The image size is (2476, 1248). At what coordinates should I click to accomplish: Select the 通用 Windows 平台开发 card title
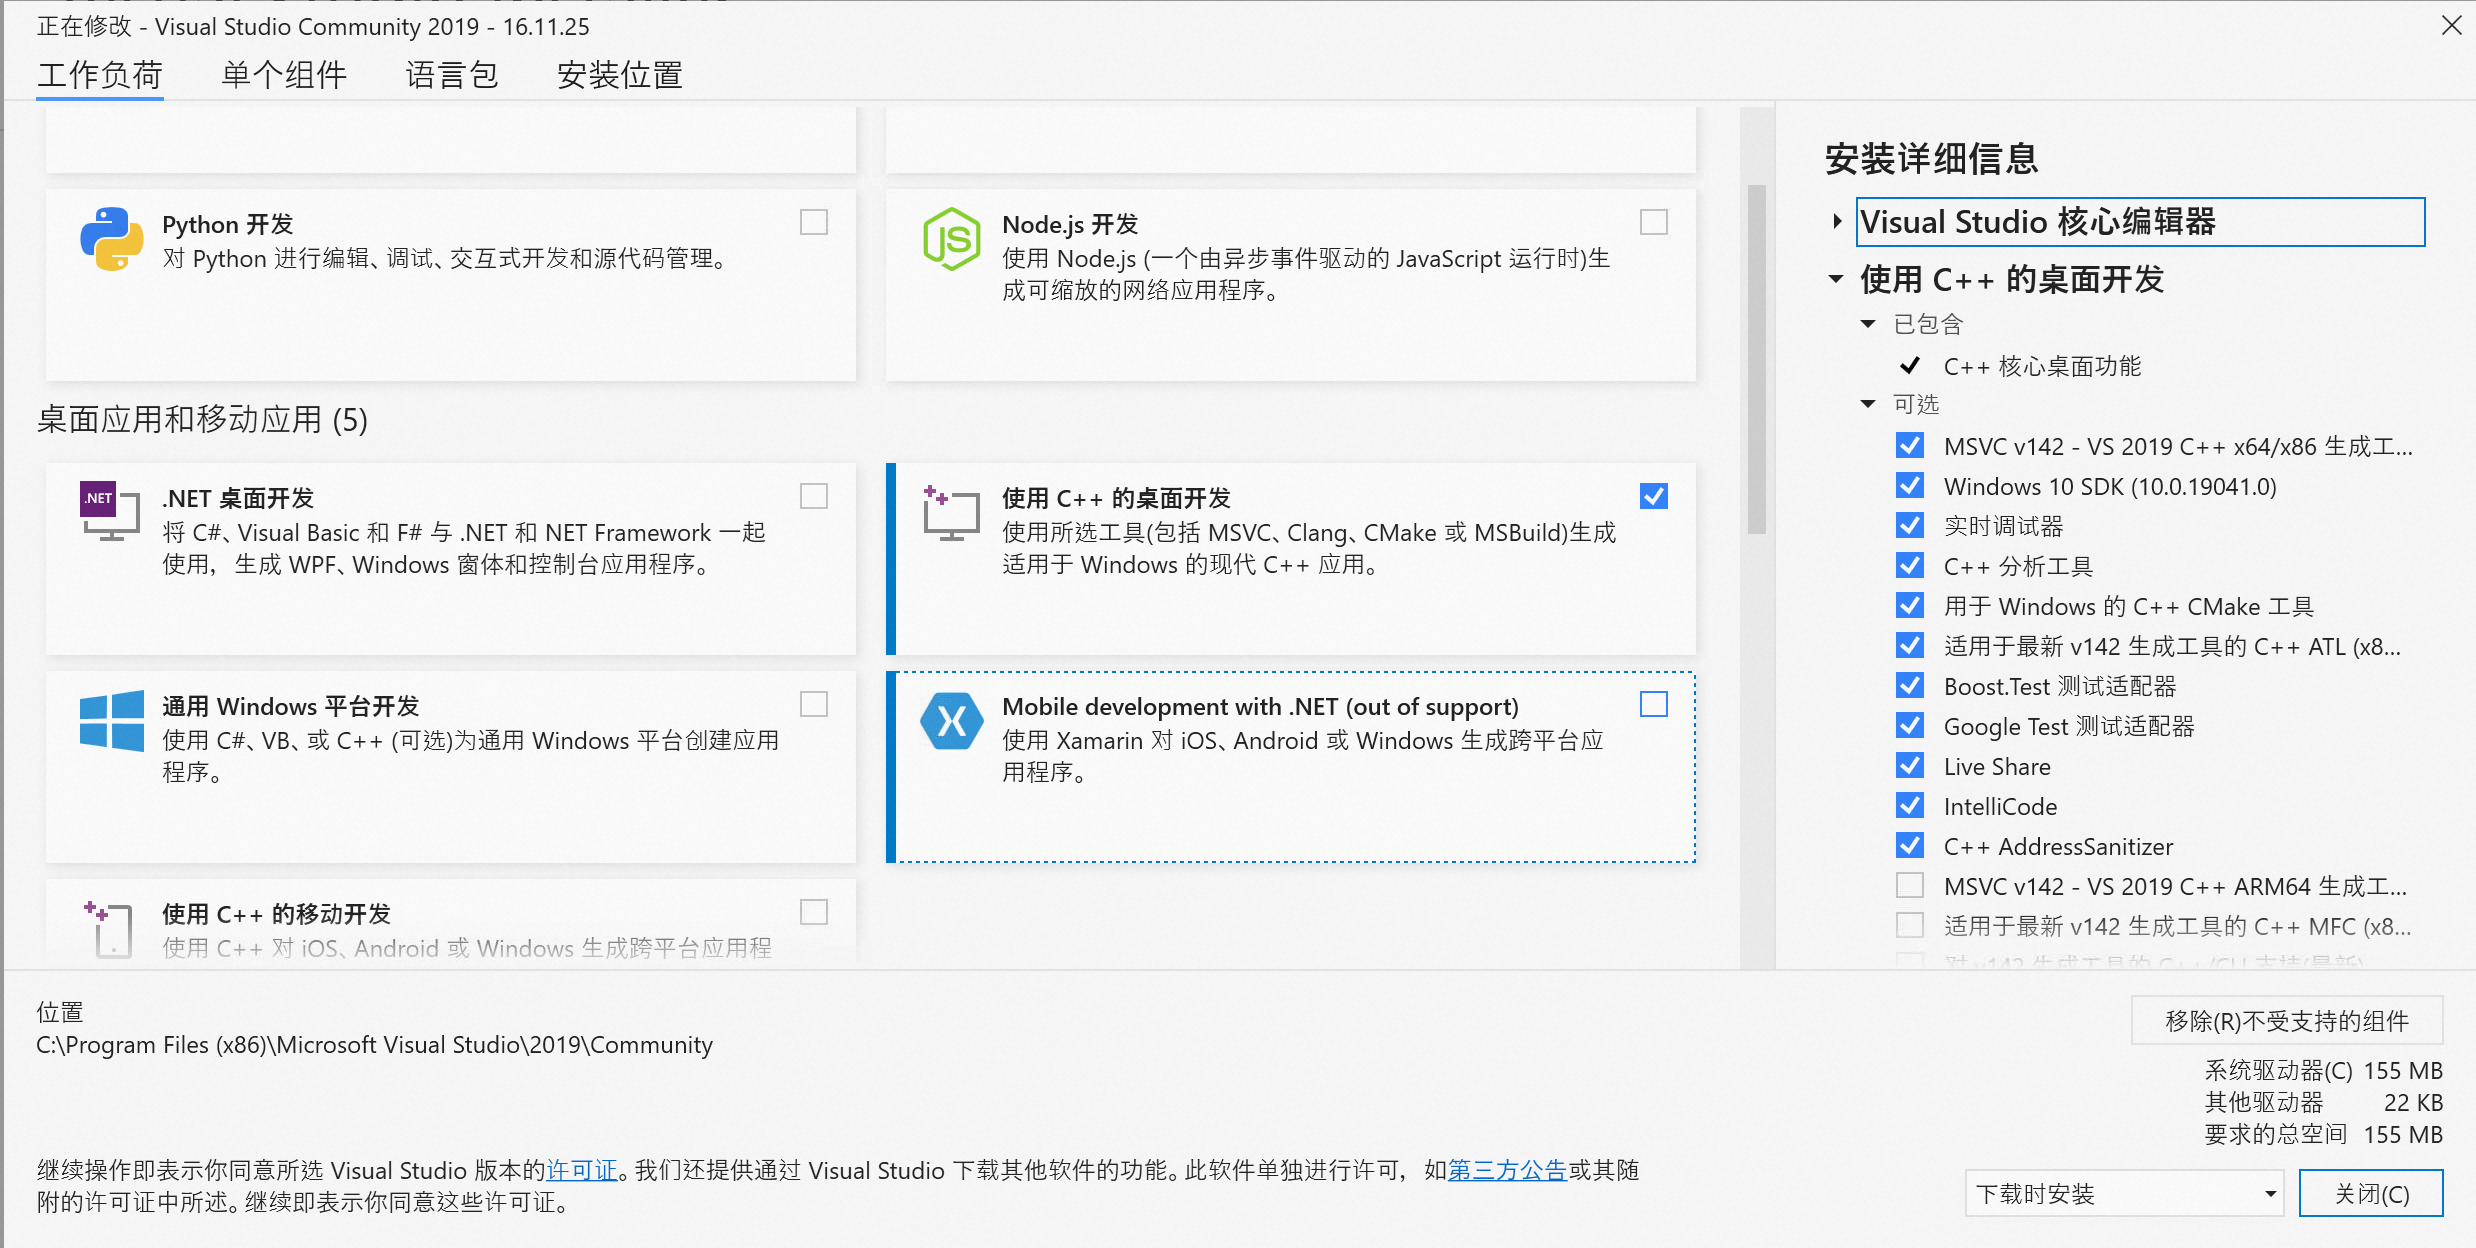[291, 706]
